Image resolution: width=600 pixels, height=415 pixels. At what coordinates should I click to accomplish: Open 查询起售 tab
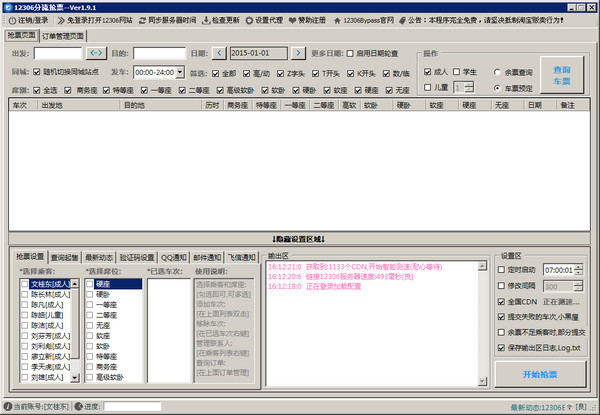click(65, 258)
